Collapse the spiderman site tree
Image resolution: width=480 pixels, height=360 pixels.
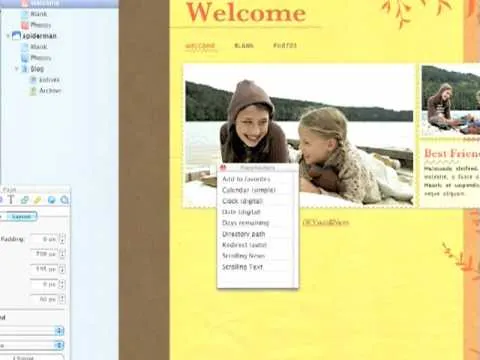click(7, 36)
